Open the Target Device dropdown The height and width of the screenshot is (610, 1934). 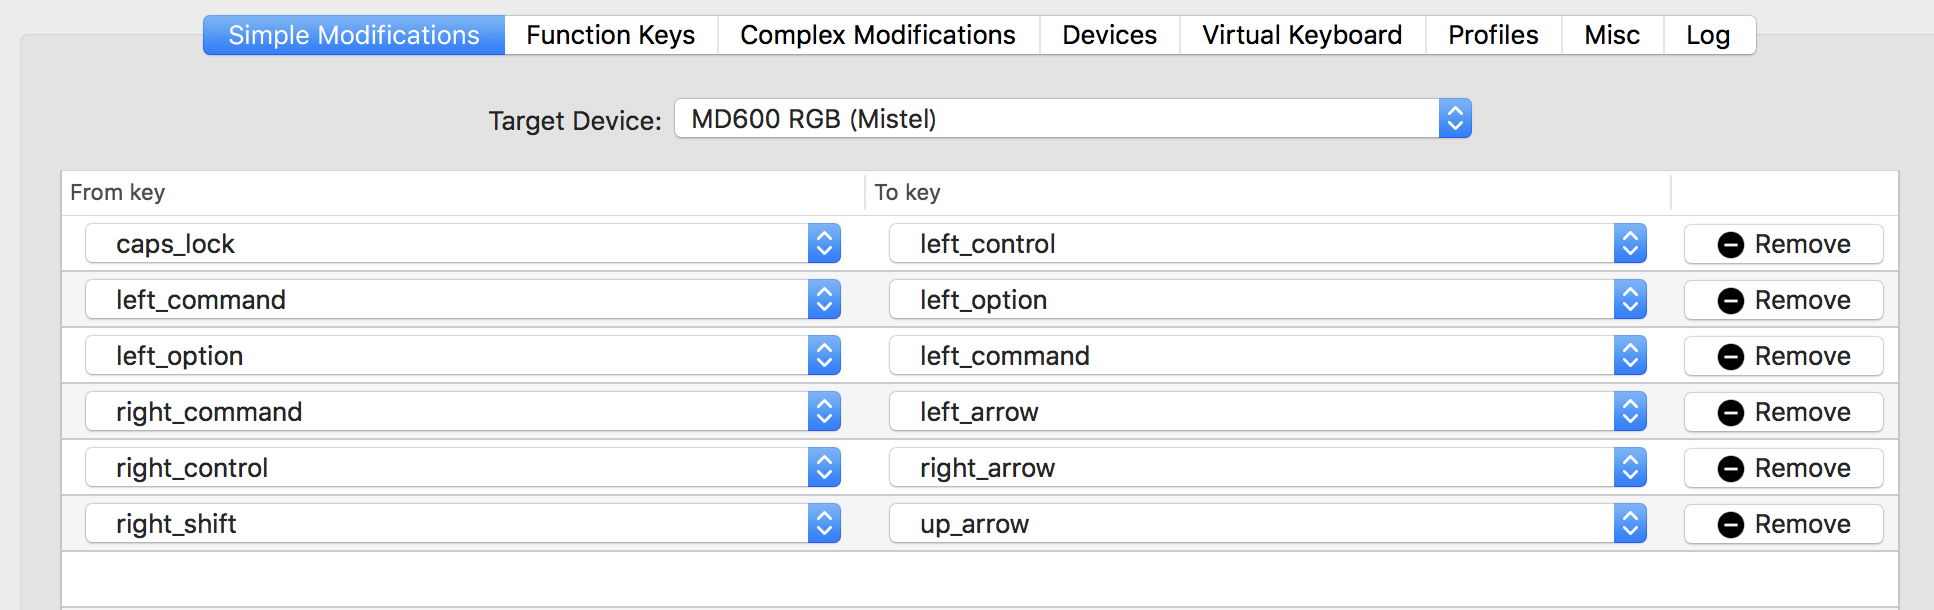click(x=1073, y=119)
